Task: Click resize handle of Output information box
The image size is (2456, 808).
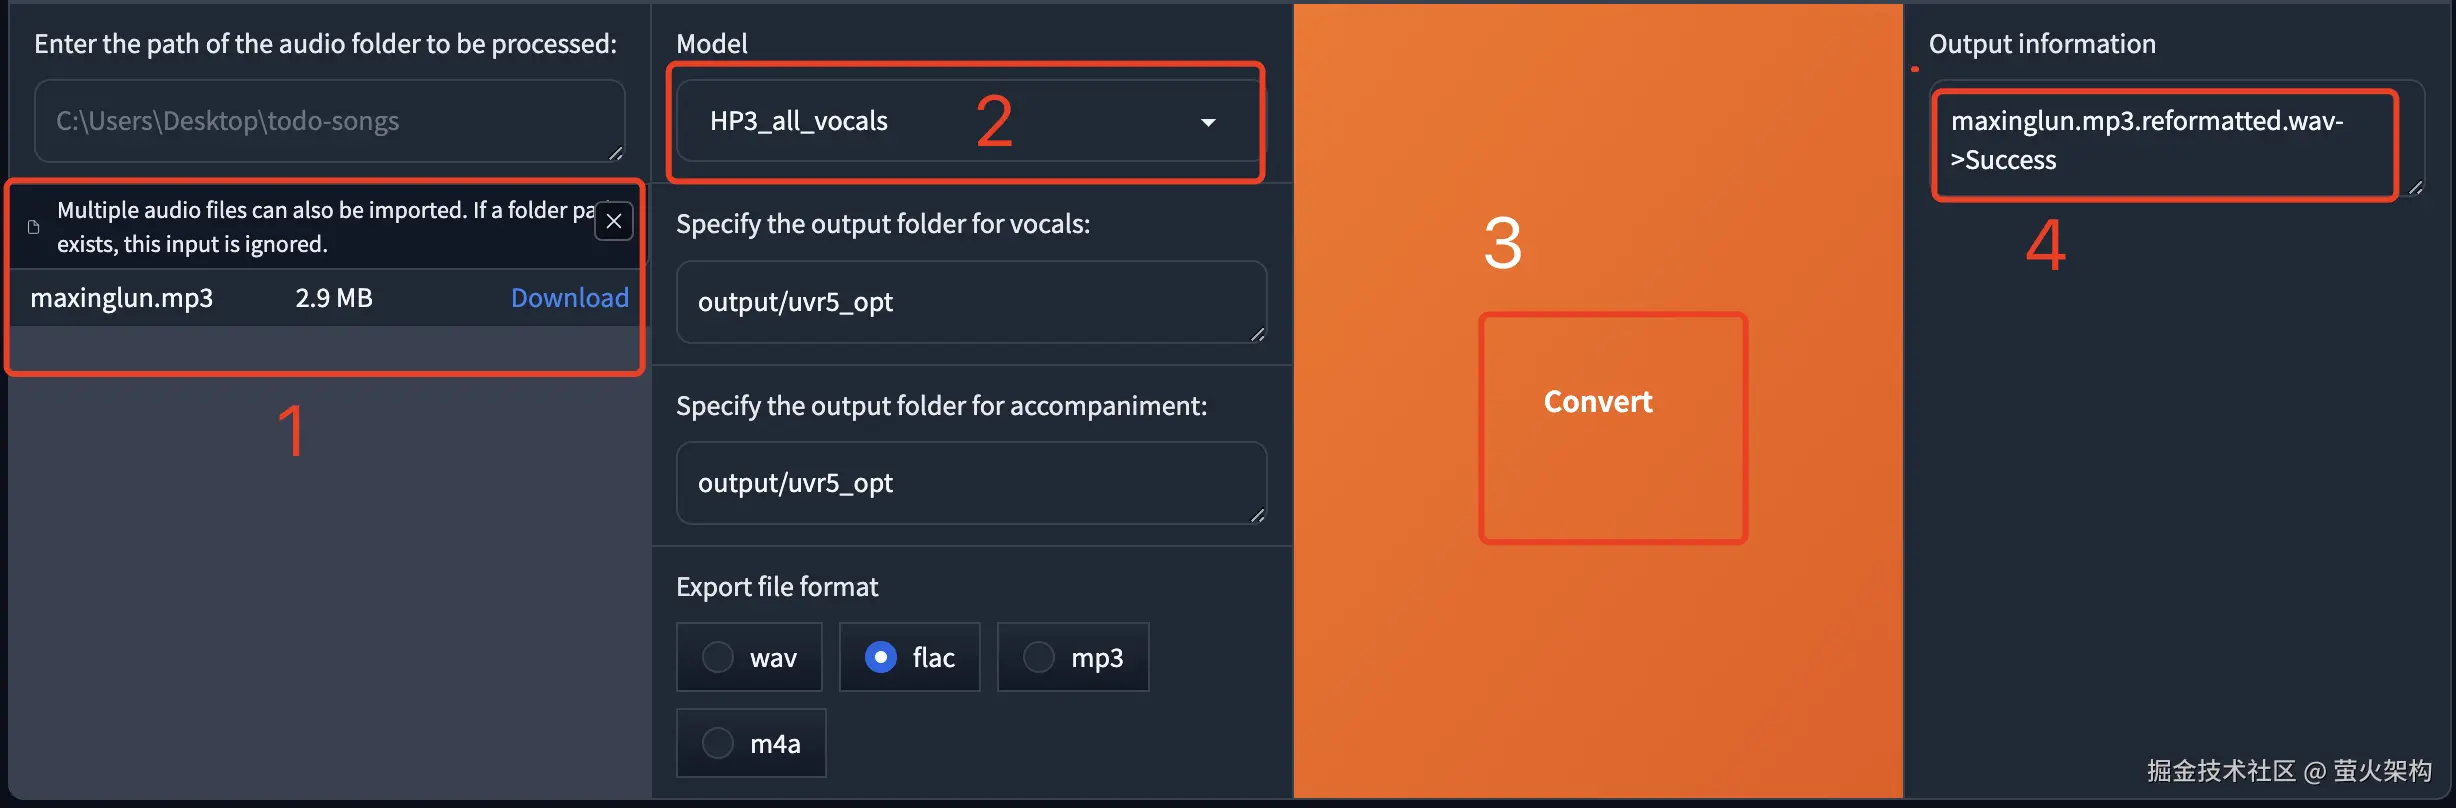Action: click(x=2416, y=188)
